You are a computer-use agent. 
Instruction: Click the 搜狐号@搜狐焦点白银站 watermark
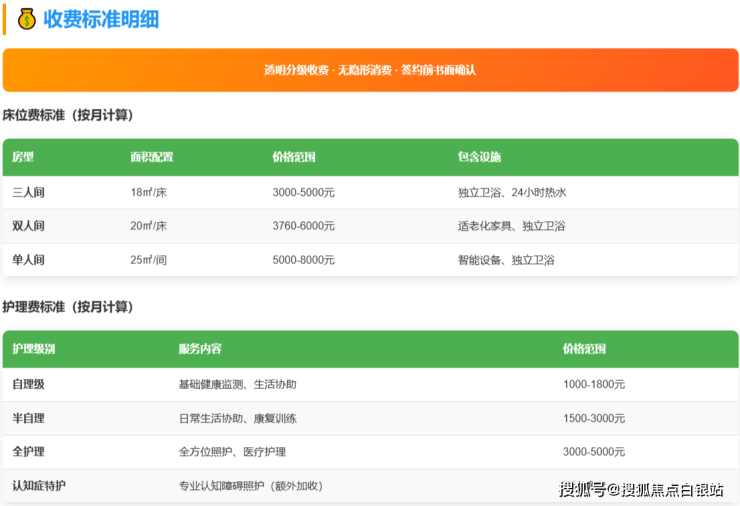[x=641, y=489]
